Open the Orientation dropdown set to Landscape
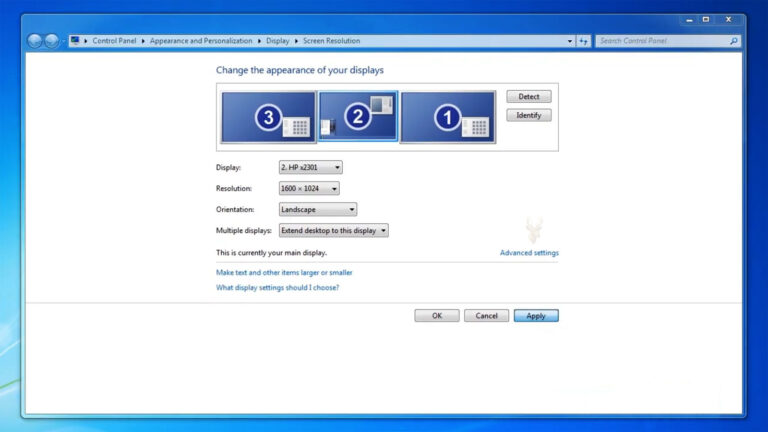Image resolution: width=768 pixels, height=432 pixels. tap(317, 210)
